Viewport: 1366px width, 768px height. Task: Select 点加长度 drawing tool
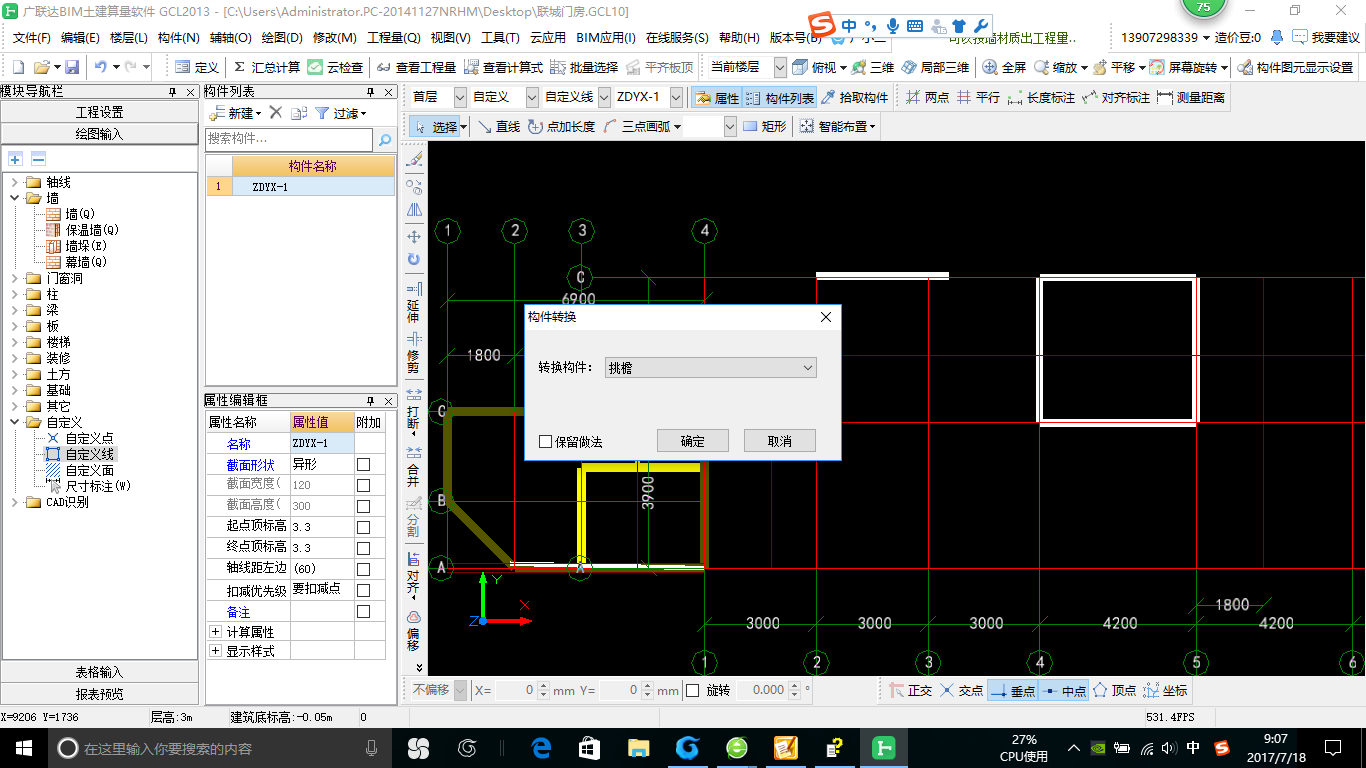click(561, 127)
